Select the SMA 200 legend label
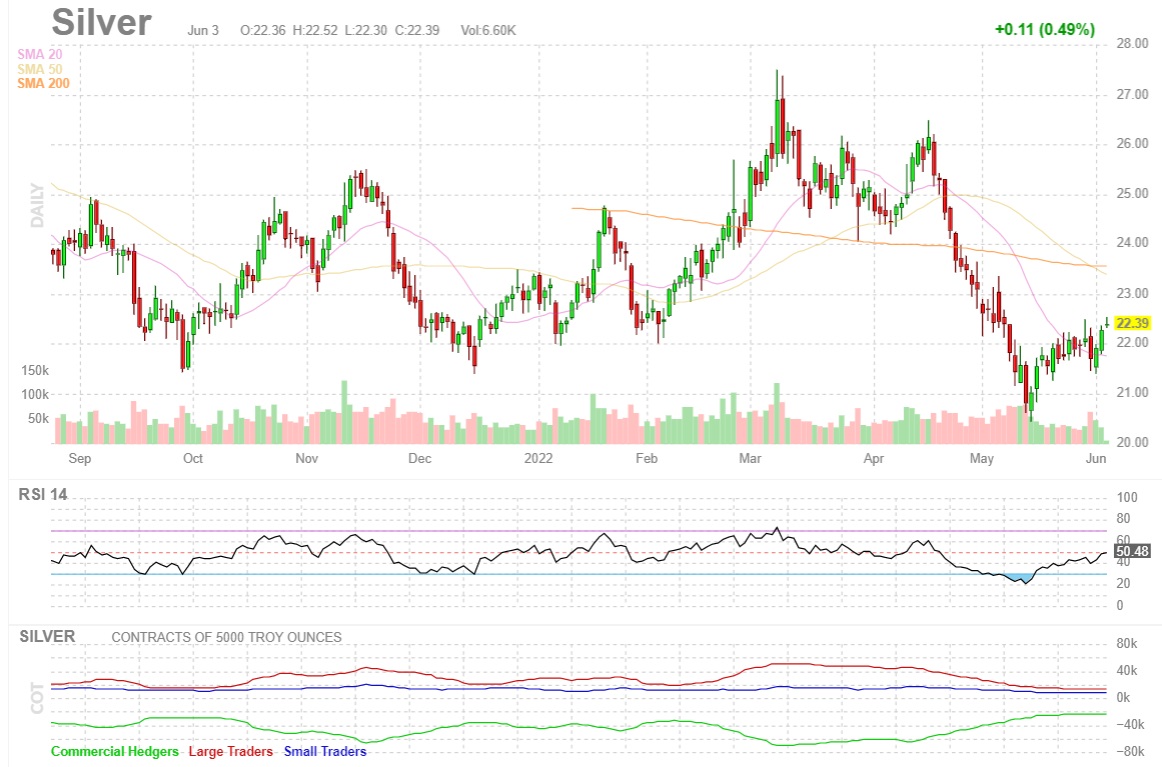 44,83
